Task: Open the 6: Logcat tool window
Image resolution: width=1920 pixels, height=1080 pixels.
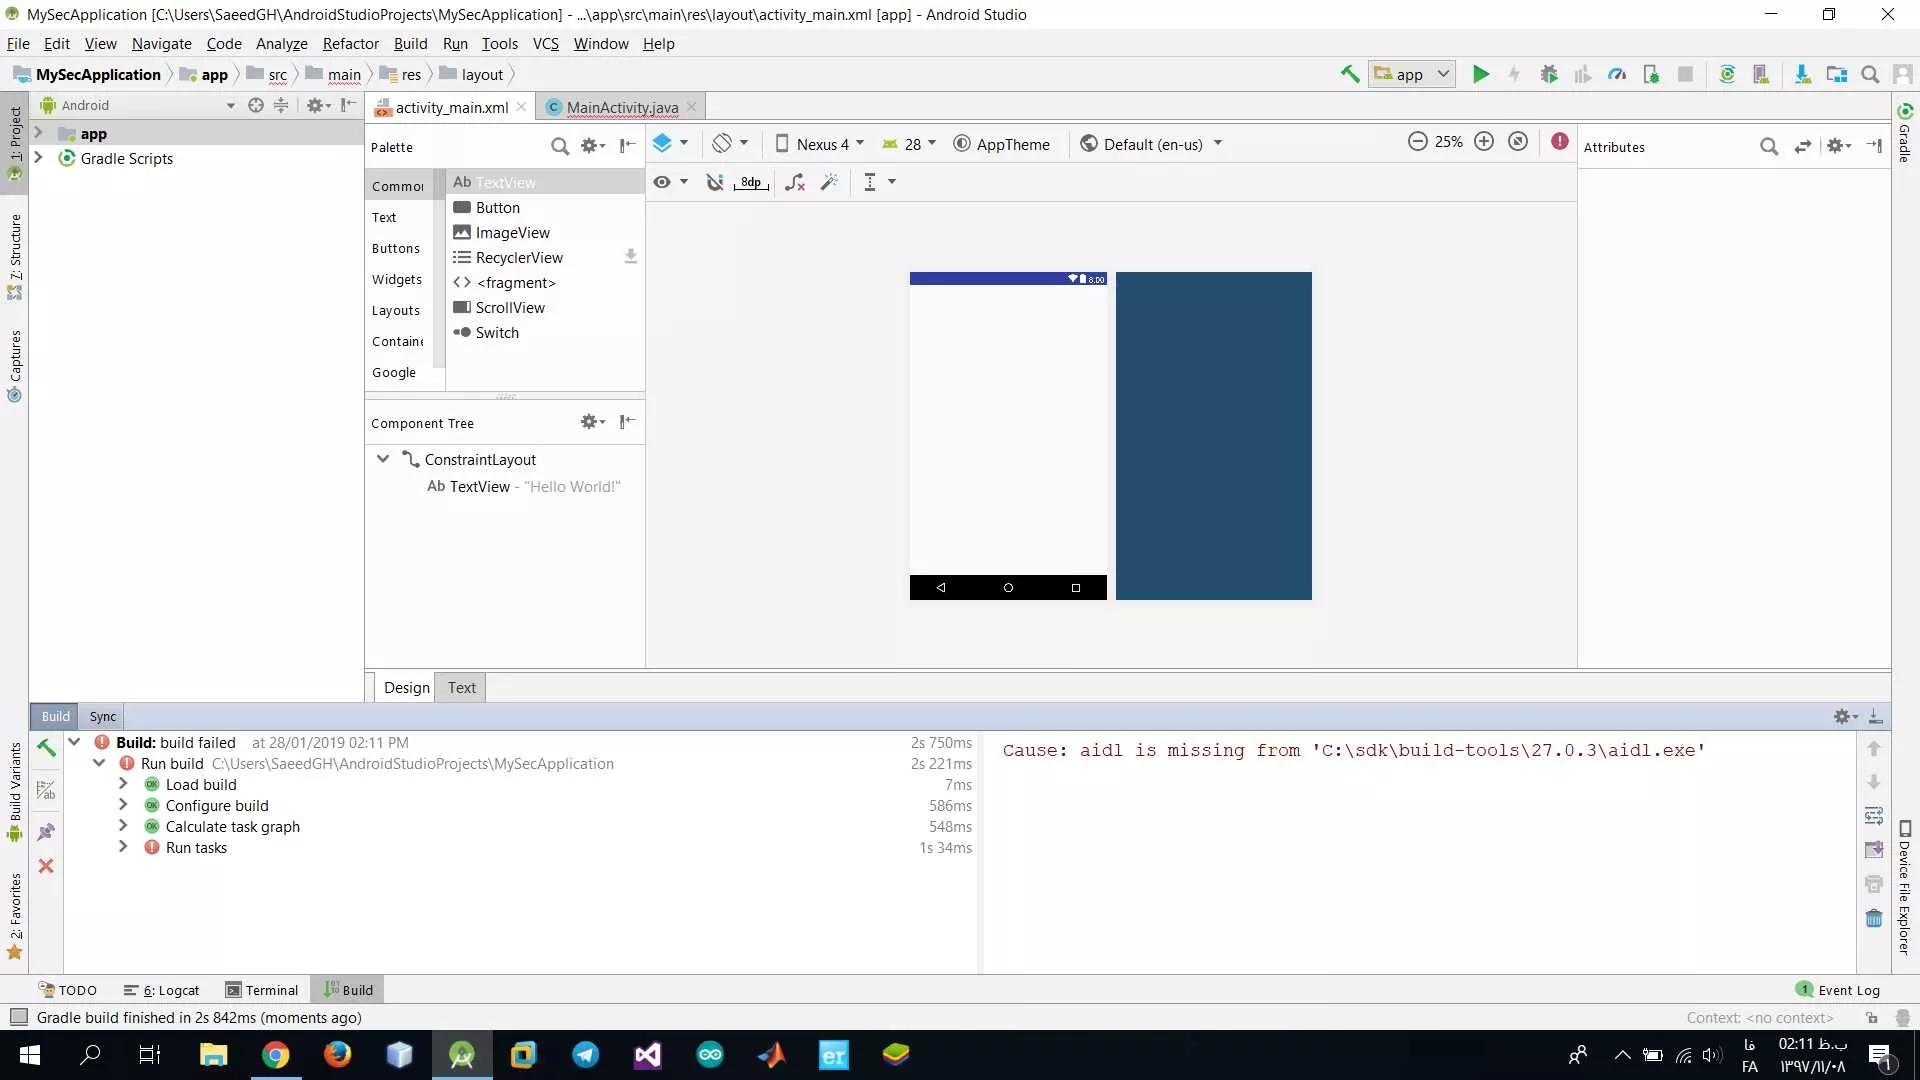Action: (x=161, y=990)
